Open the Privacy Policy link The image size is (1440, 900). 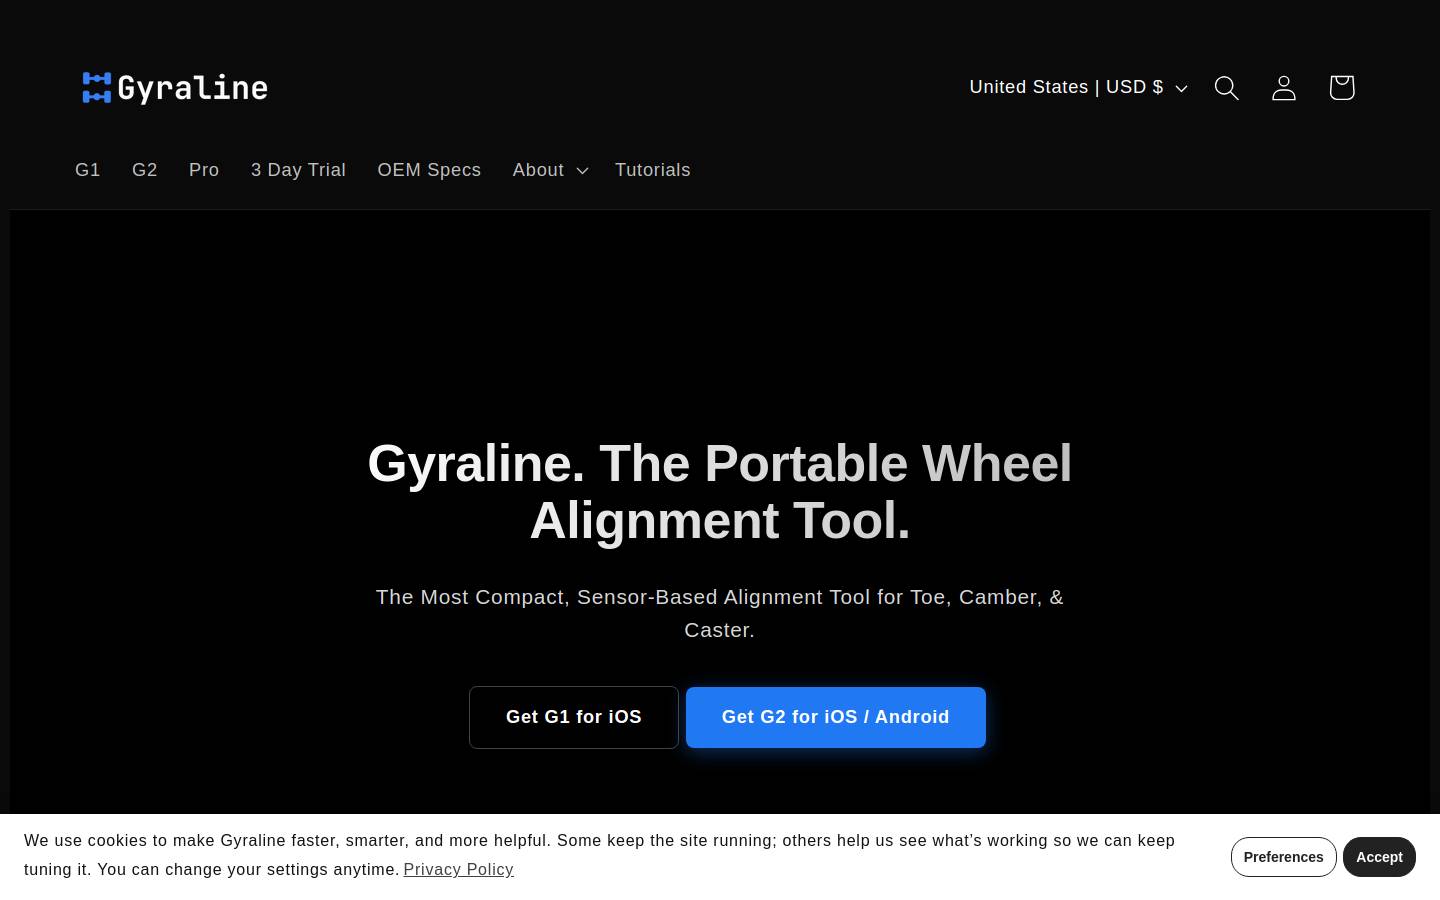pyautogui.click(x=459, y=870)
